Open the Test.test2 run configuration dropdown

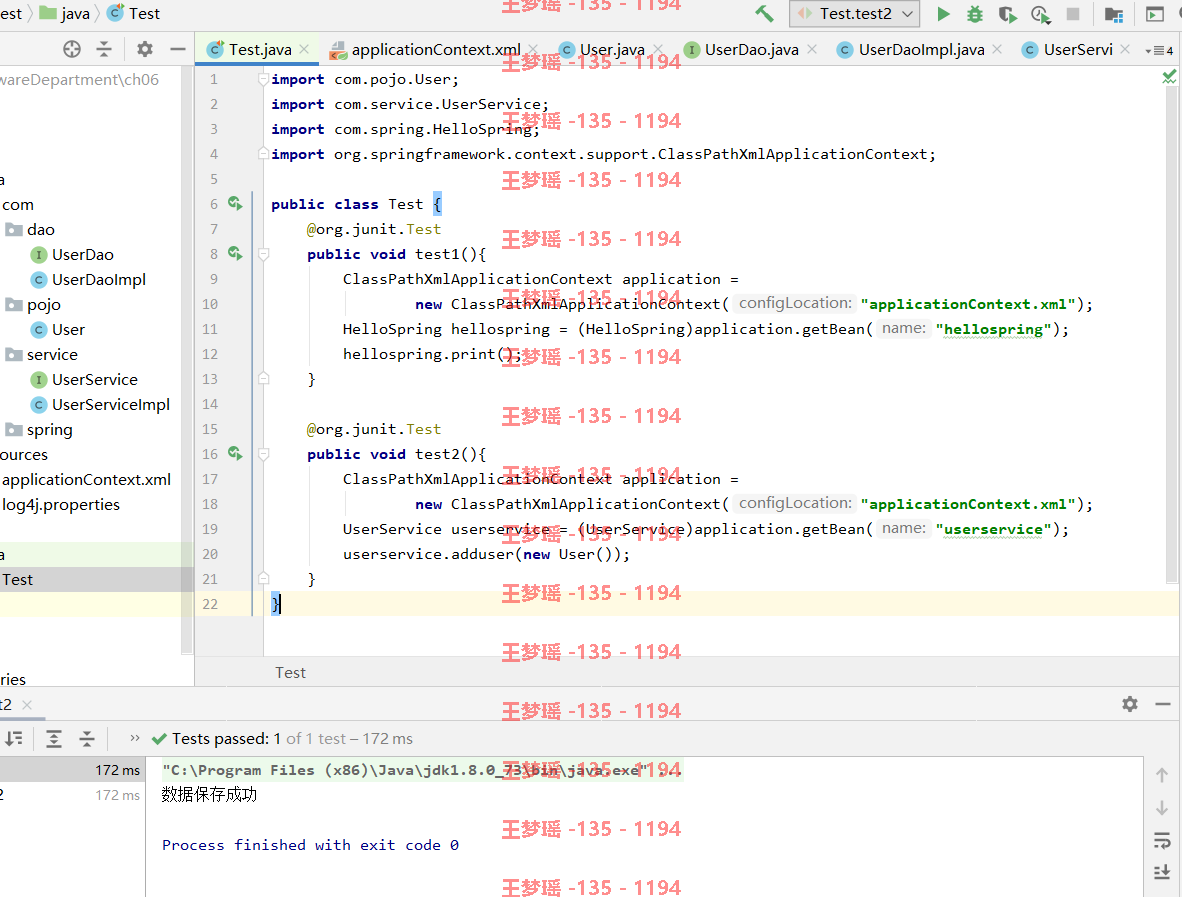pyautogui.click(x=854, y=14)
